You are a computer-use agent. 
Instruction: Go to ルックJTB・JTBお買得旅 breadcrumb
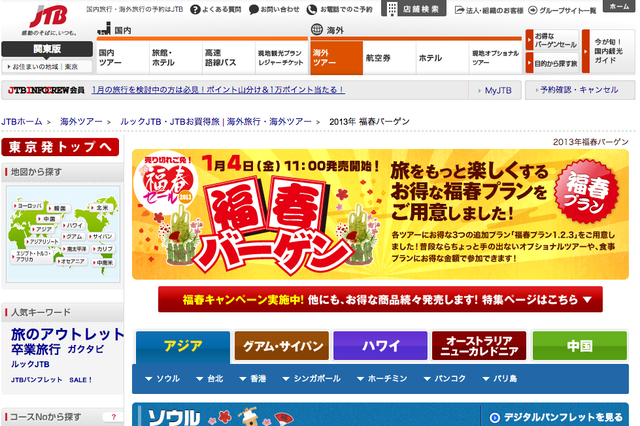(x=216, y=122)
